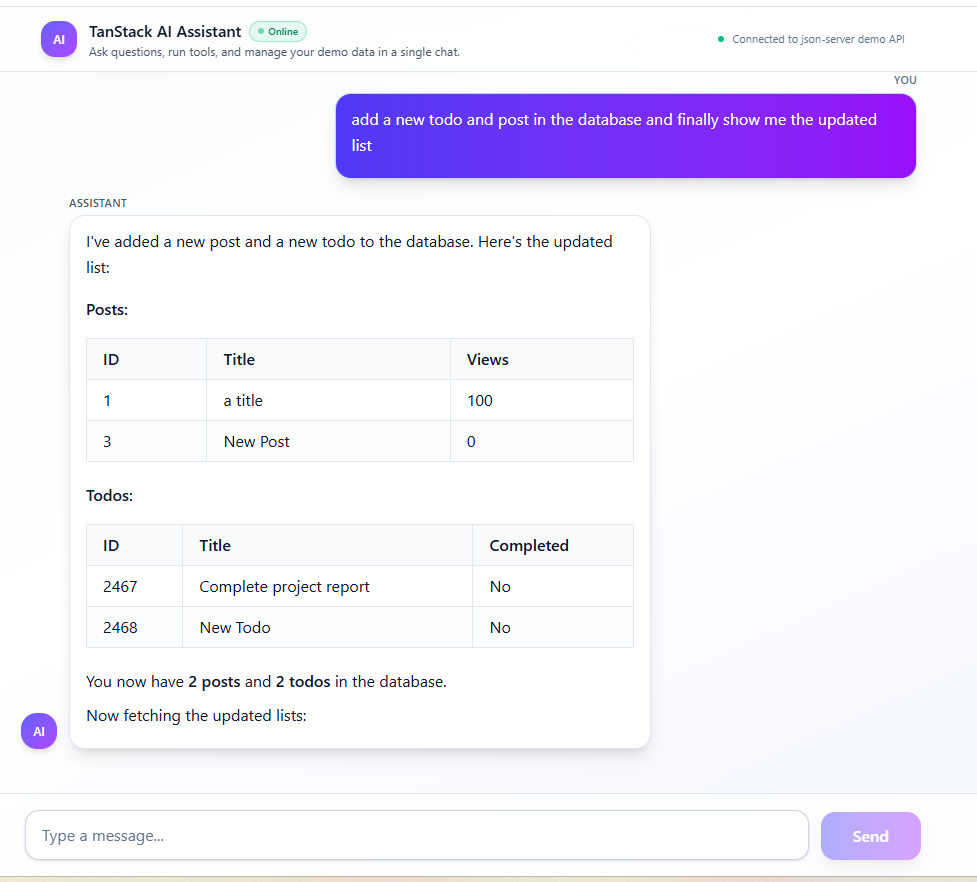This screenshot has width=977, height=882.
Task: Click the AI avatar beside the assistant reply
Action: [38, 731]
